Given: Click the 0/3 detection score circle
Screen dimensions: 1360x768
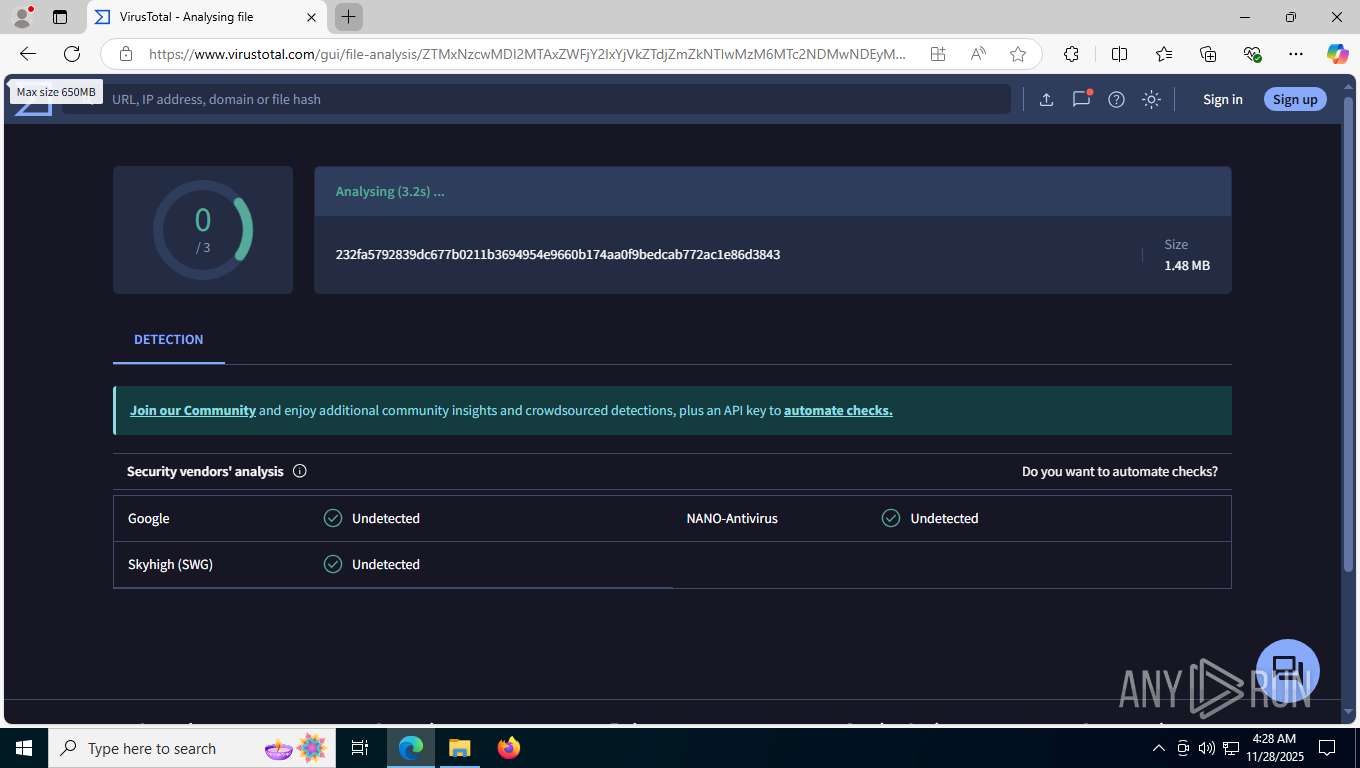Looking at the screenshot, I should pyautogui.click(x=203, y=230).
